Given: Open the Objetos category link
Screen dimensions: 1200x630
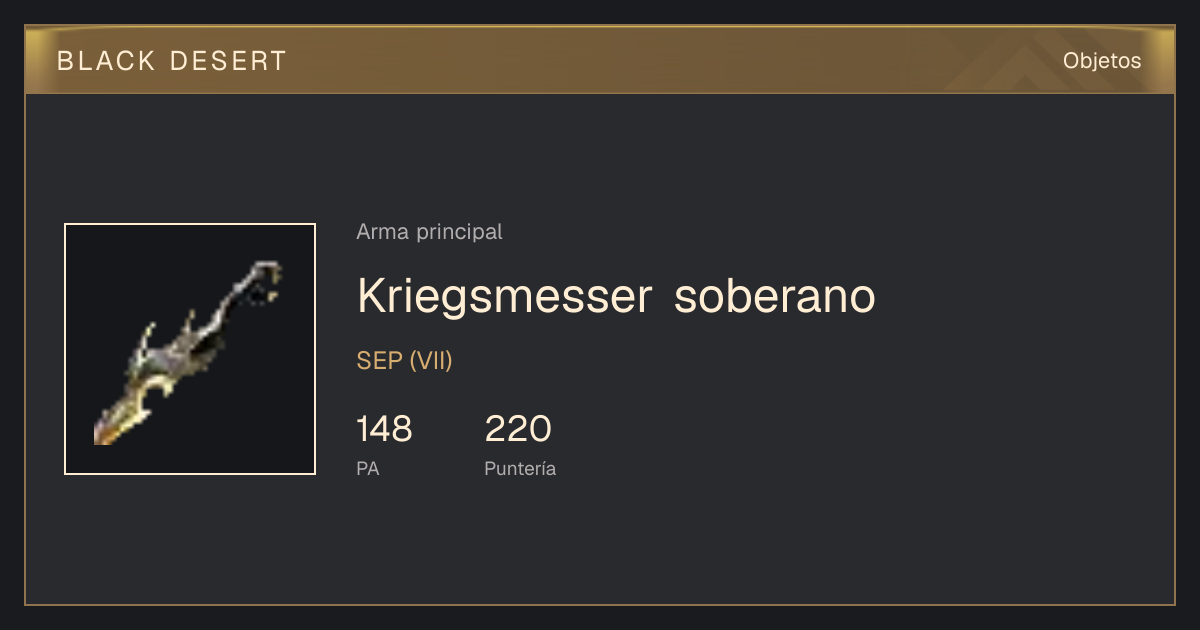Looking at the screenshot, I should [1102, 61].
